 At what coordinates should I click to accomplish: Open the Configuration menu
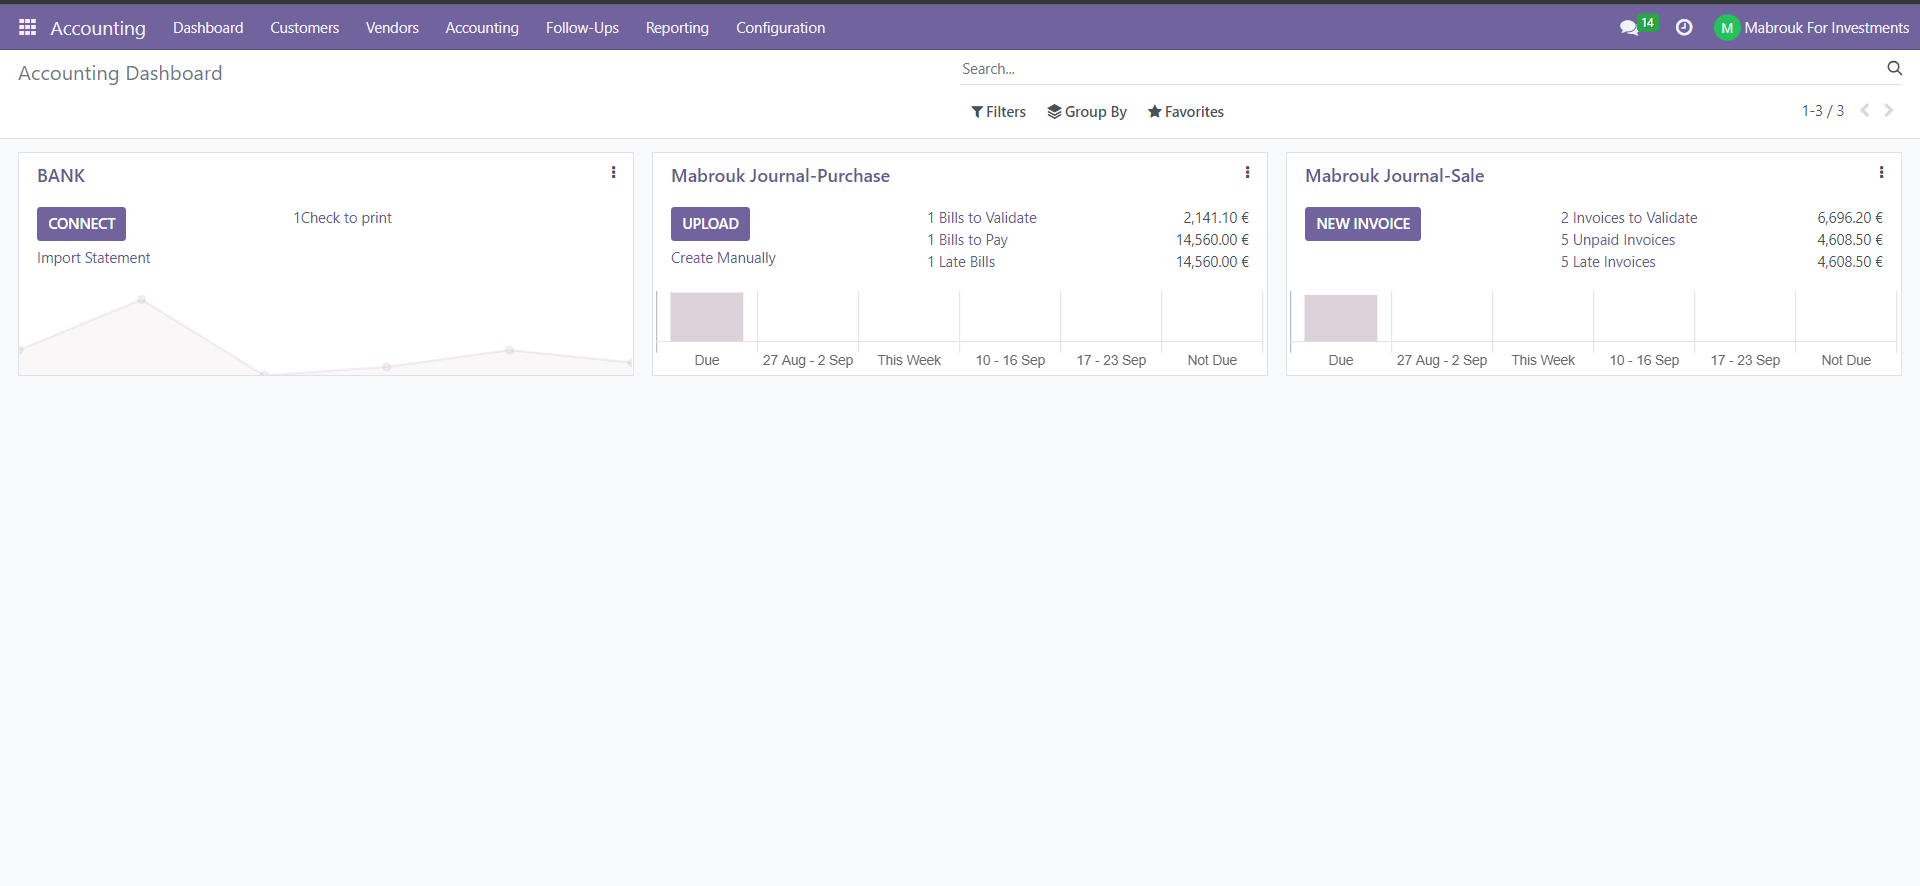point(781,28)
